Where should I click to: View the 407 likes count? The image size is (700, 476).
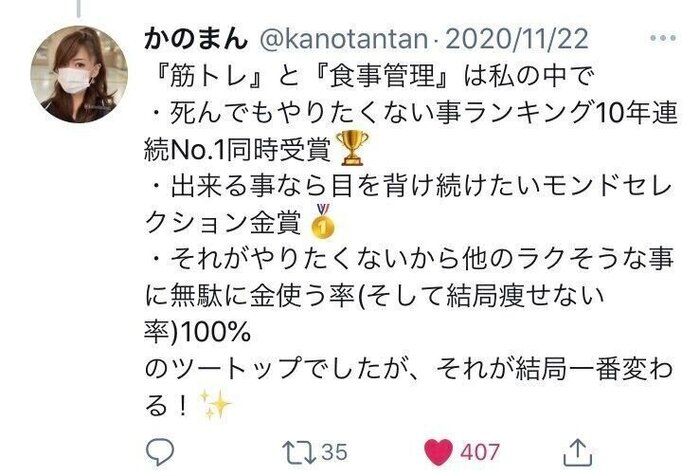pyautogui.click(x=479, y=452)
